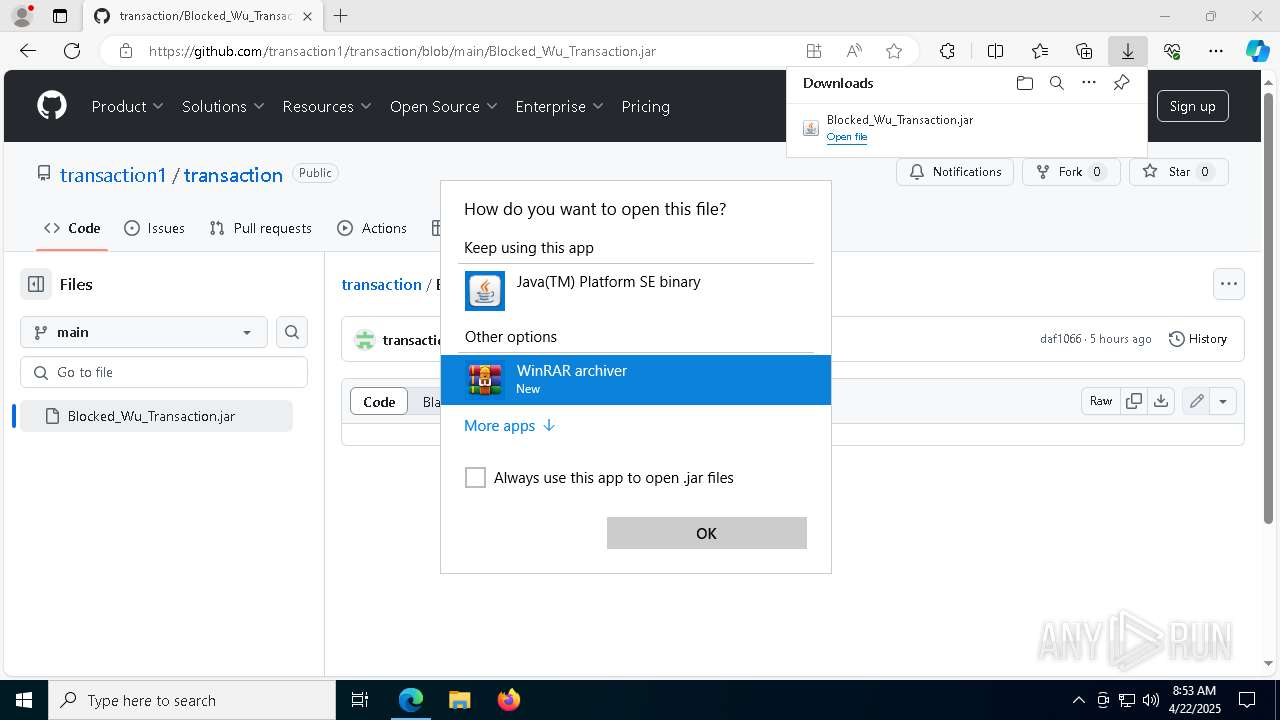Open Edge Settings and more menu

point(1216,51)
